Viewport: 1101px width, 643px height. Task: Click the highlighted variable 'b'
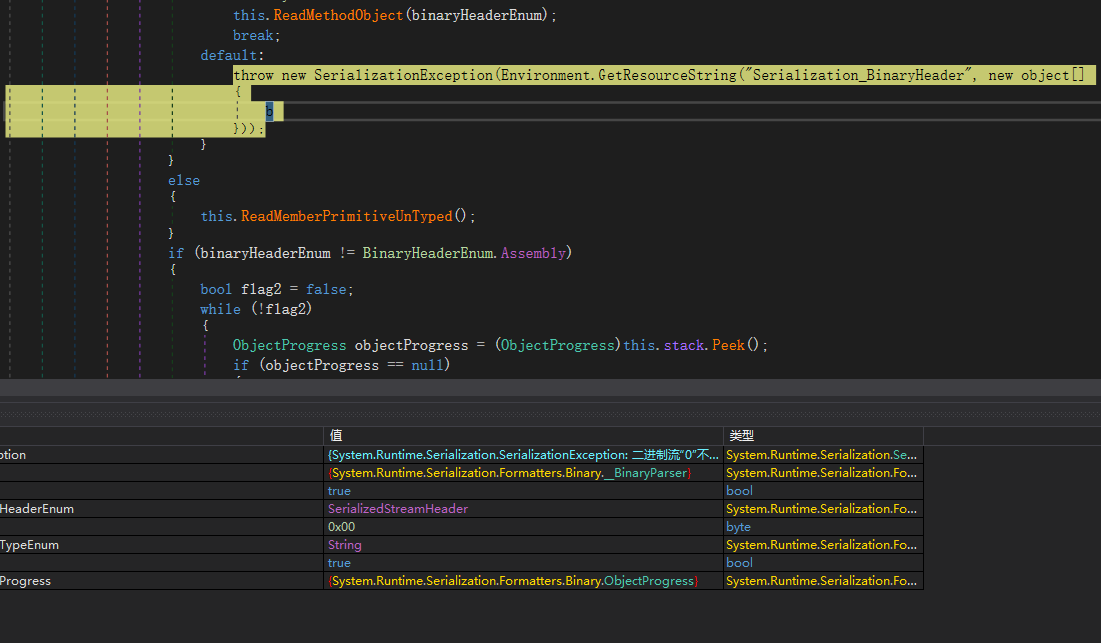pyautogui.click(x=270, y=111)
